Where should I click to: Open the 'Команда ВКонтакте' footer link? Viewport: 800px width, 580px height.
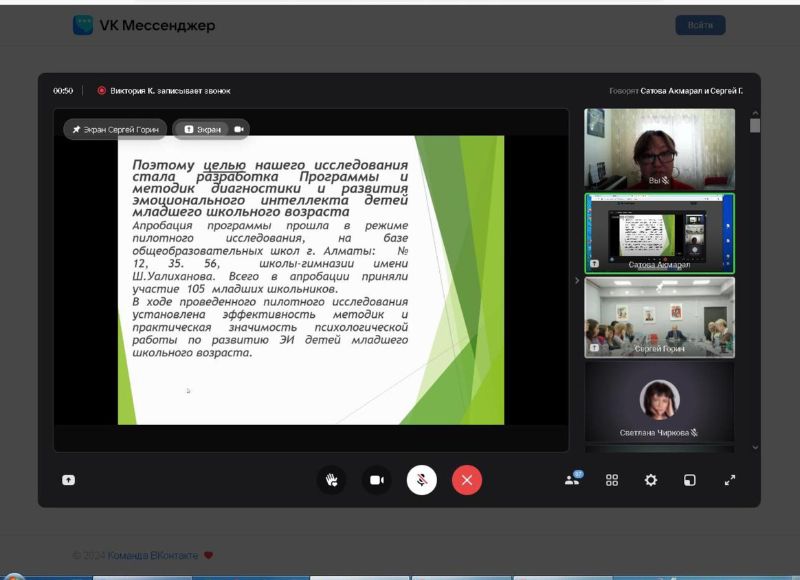[153, 555]
